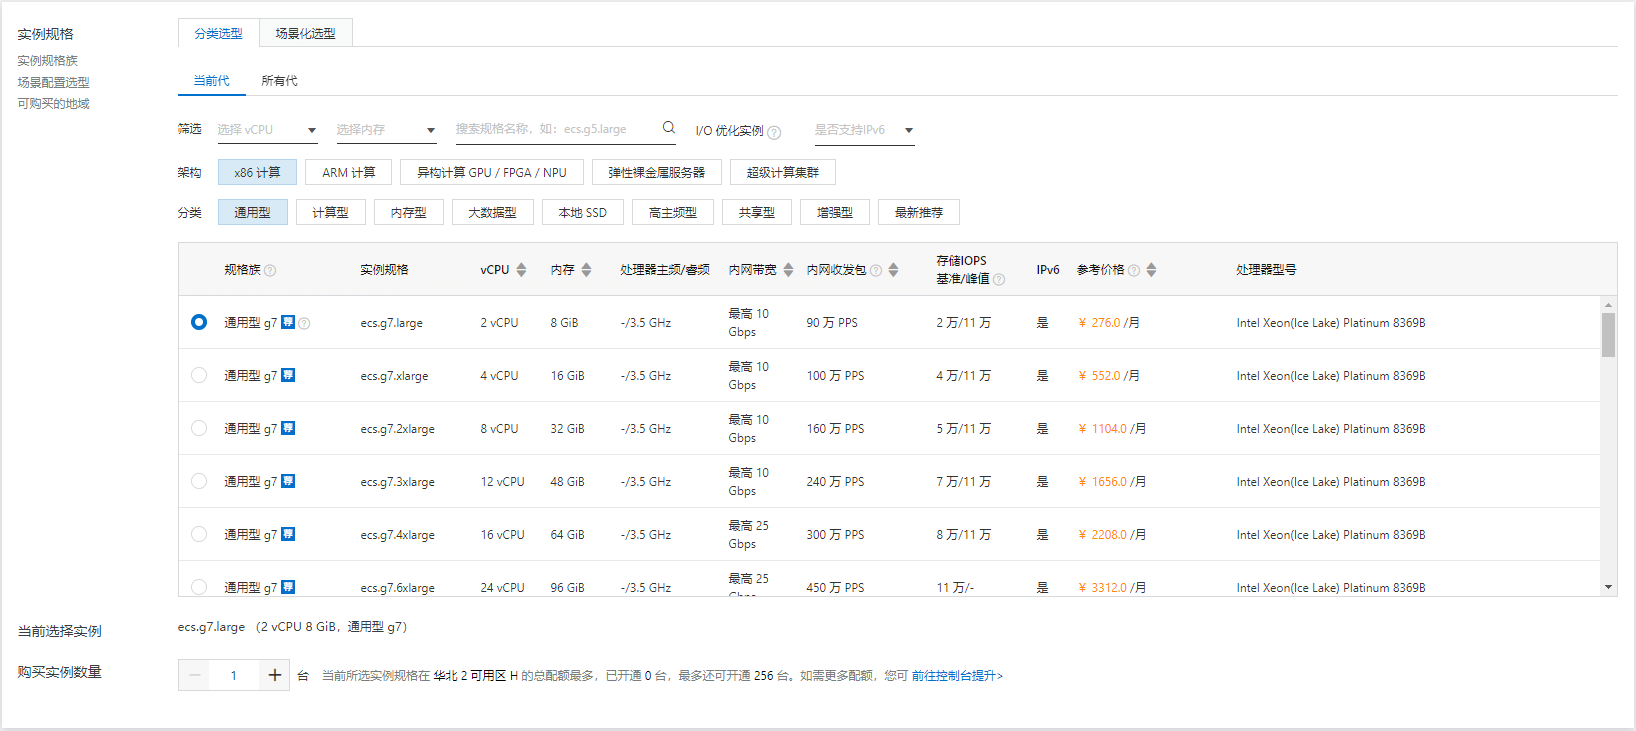Select 超级计算集群 architecture

(x=783, y=172)
